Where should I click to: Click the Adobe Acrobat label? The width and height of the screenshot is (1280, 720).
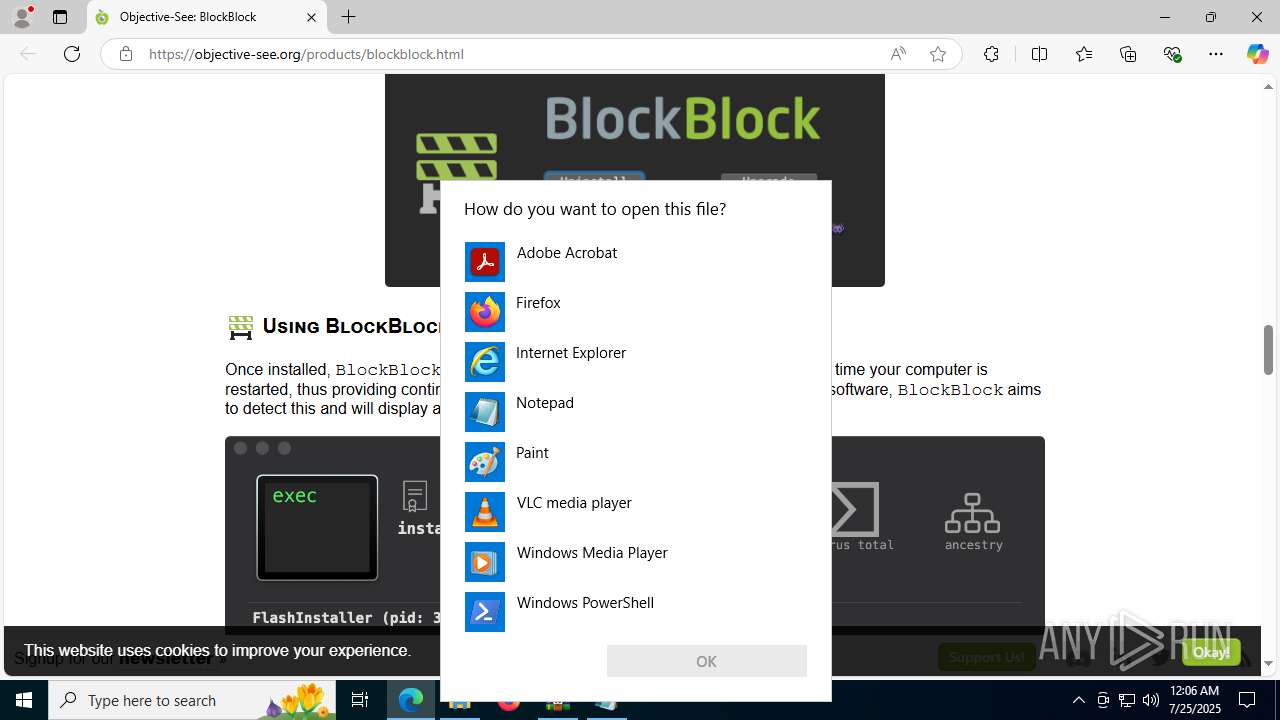pos(567,253)
